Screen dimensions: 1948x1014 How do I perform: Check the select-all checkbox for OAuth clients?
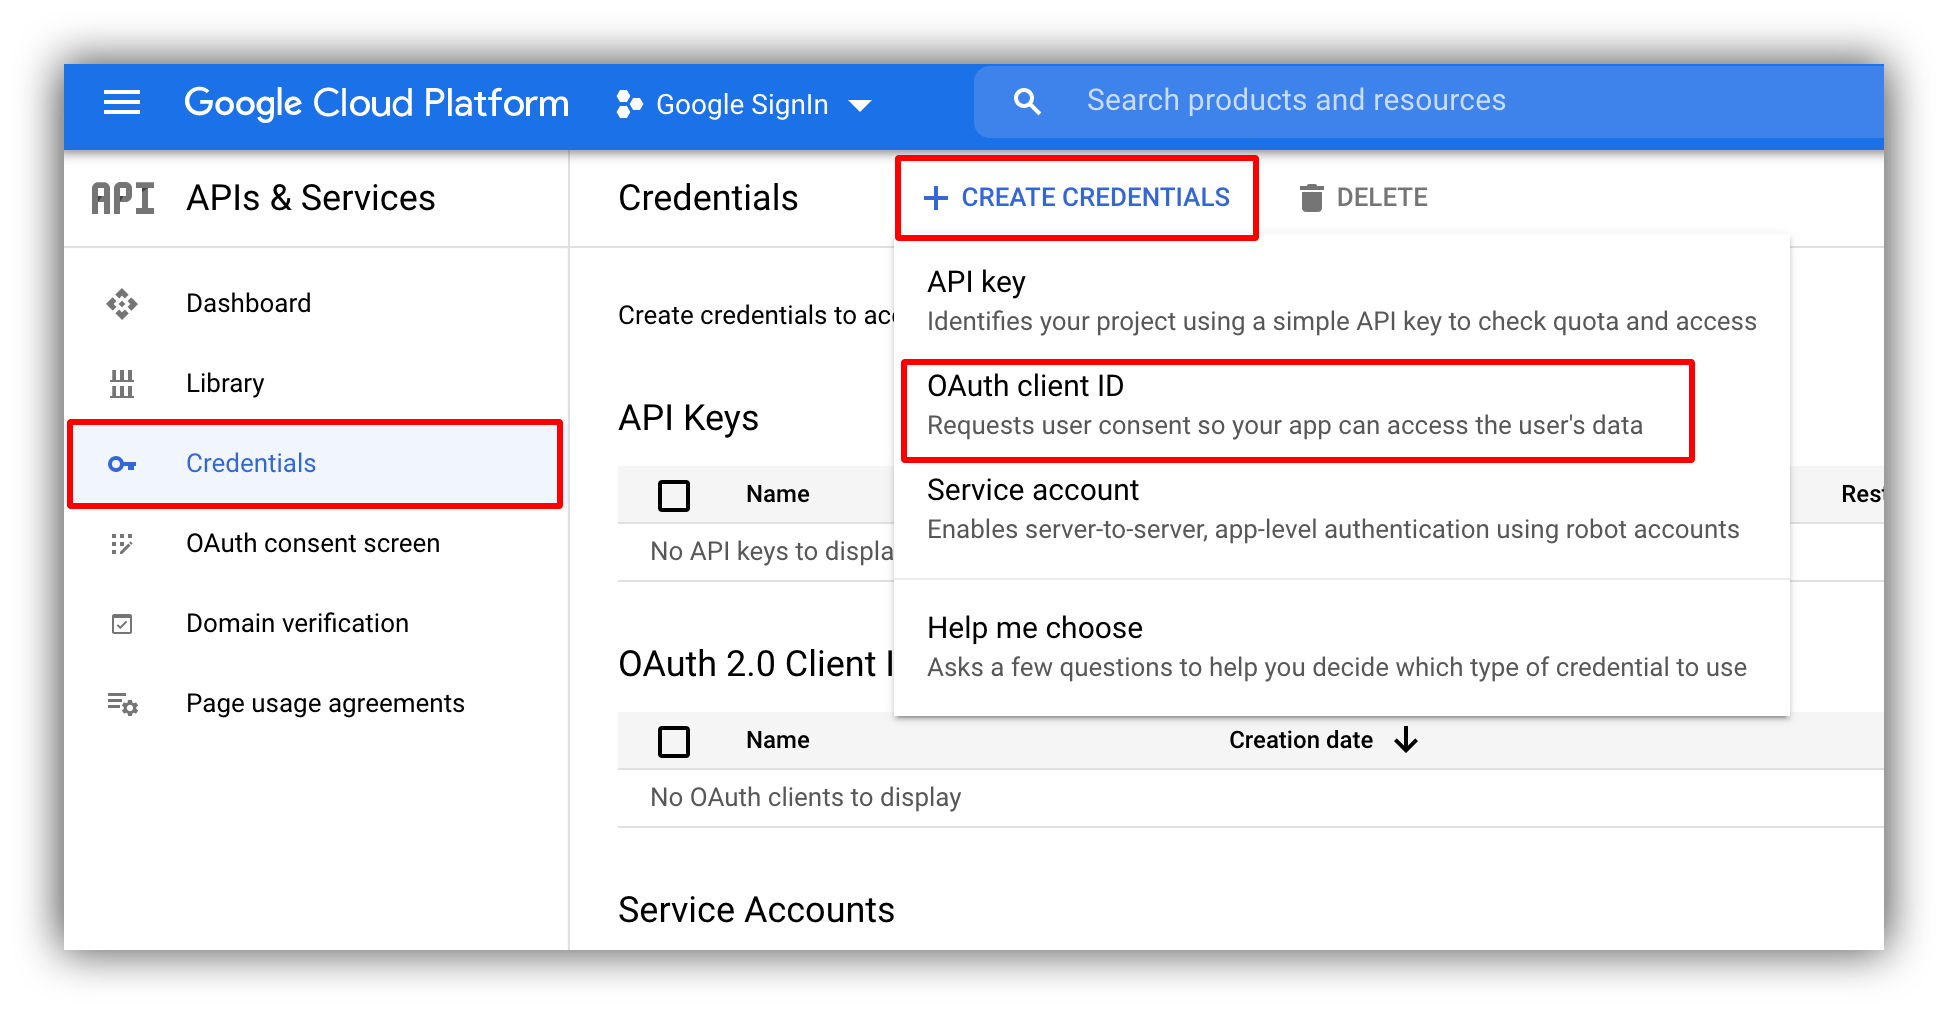coord(674,740)
